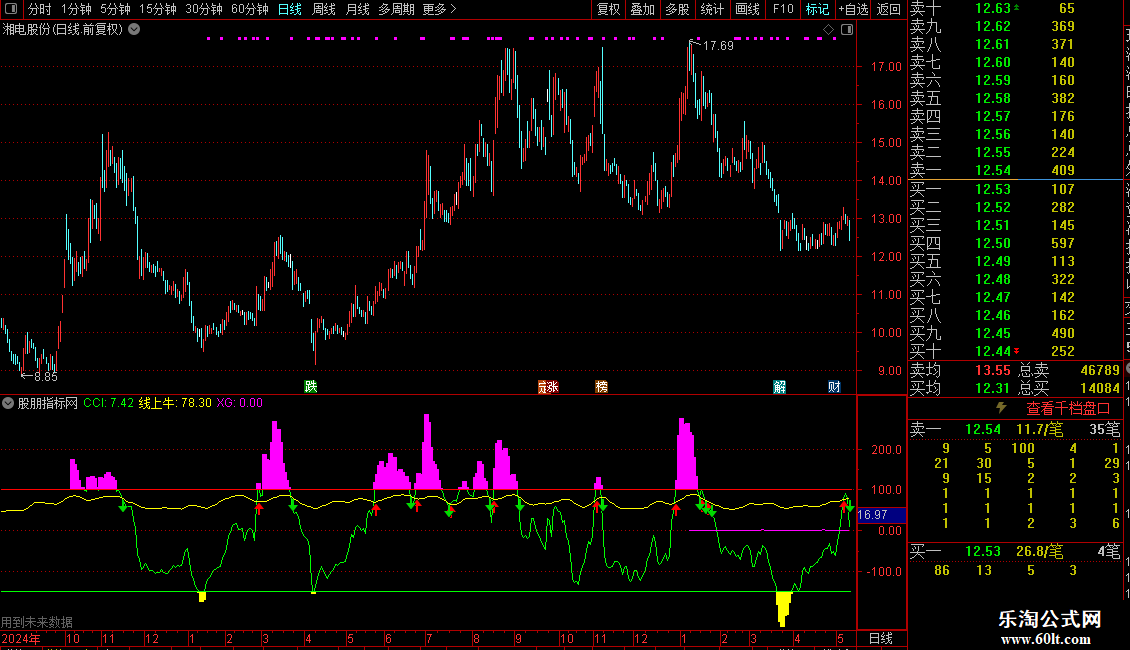This screenshot has height=650, width=1130.
Task: Select the 买一 12.53 quote row
Action: 1015,189
